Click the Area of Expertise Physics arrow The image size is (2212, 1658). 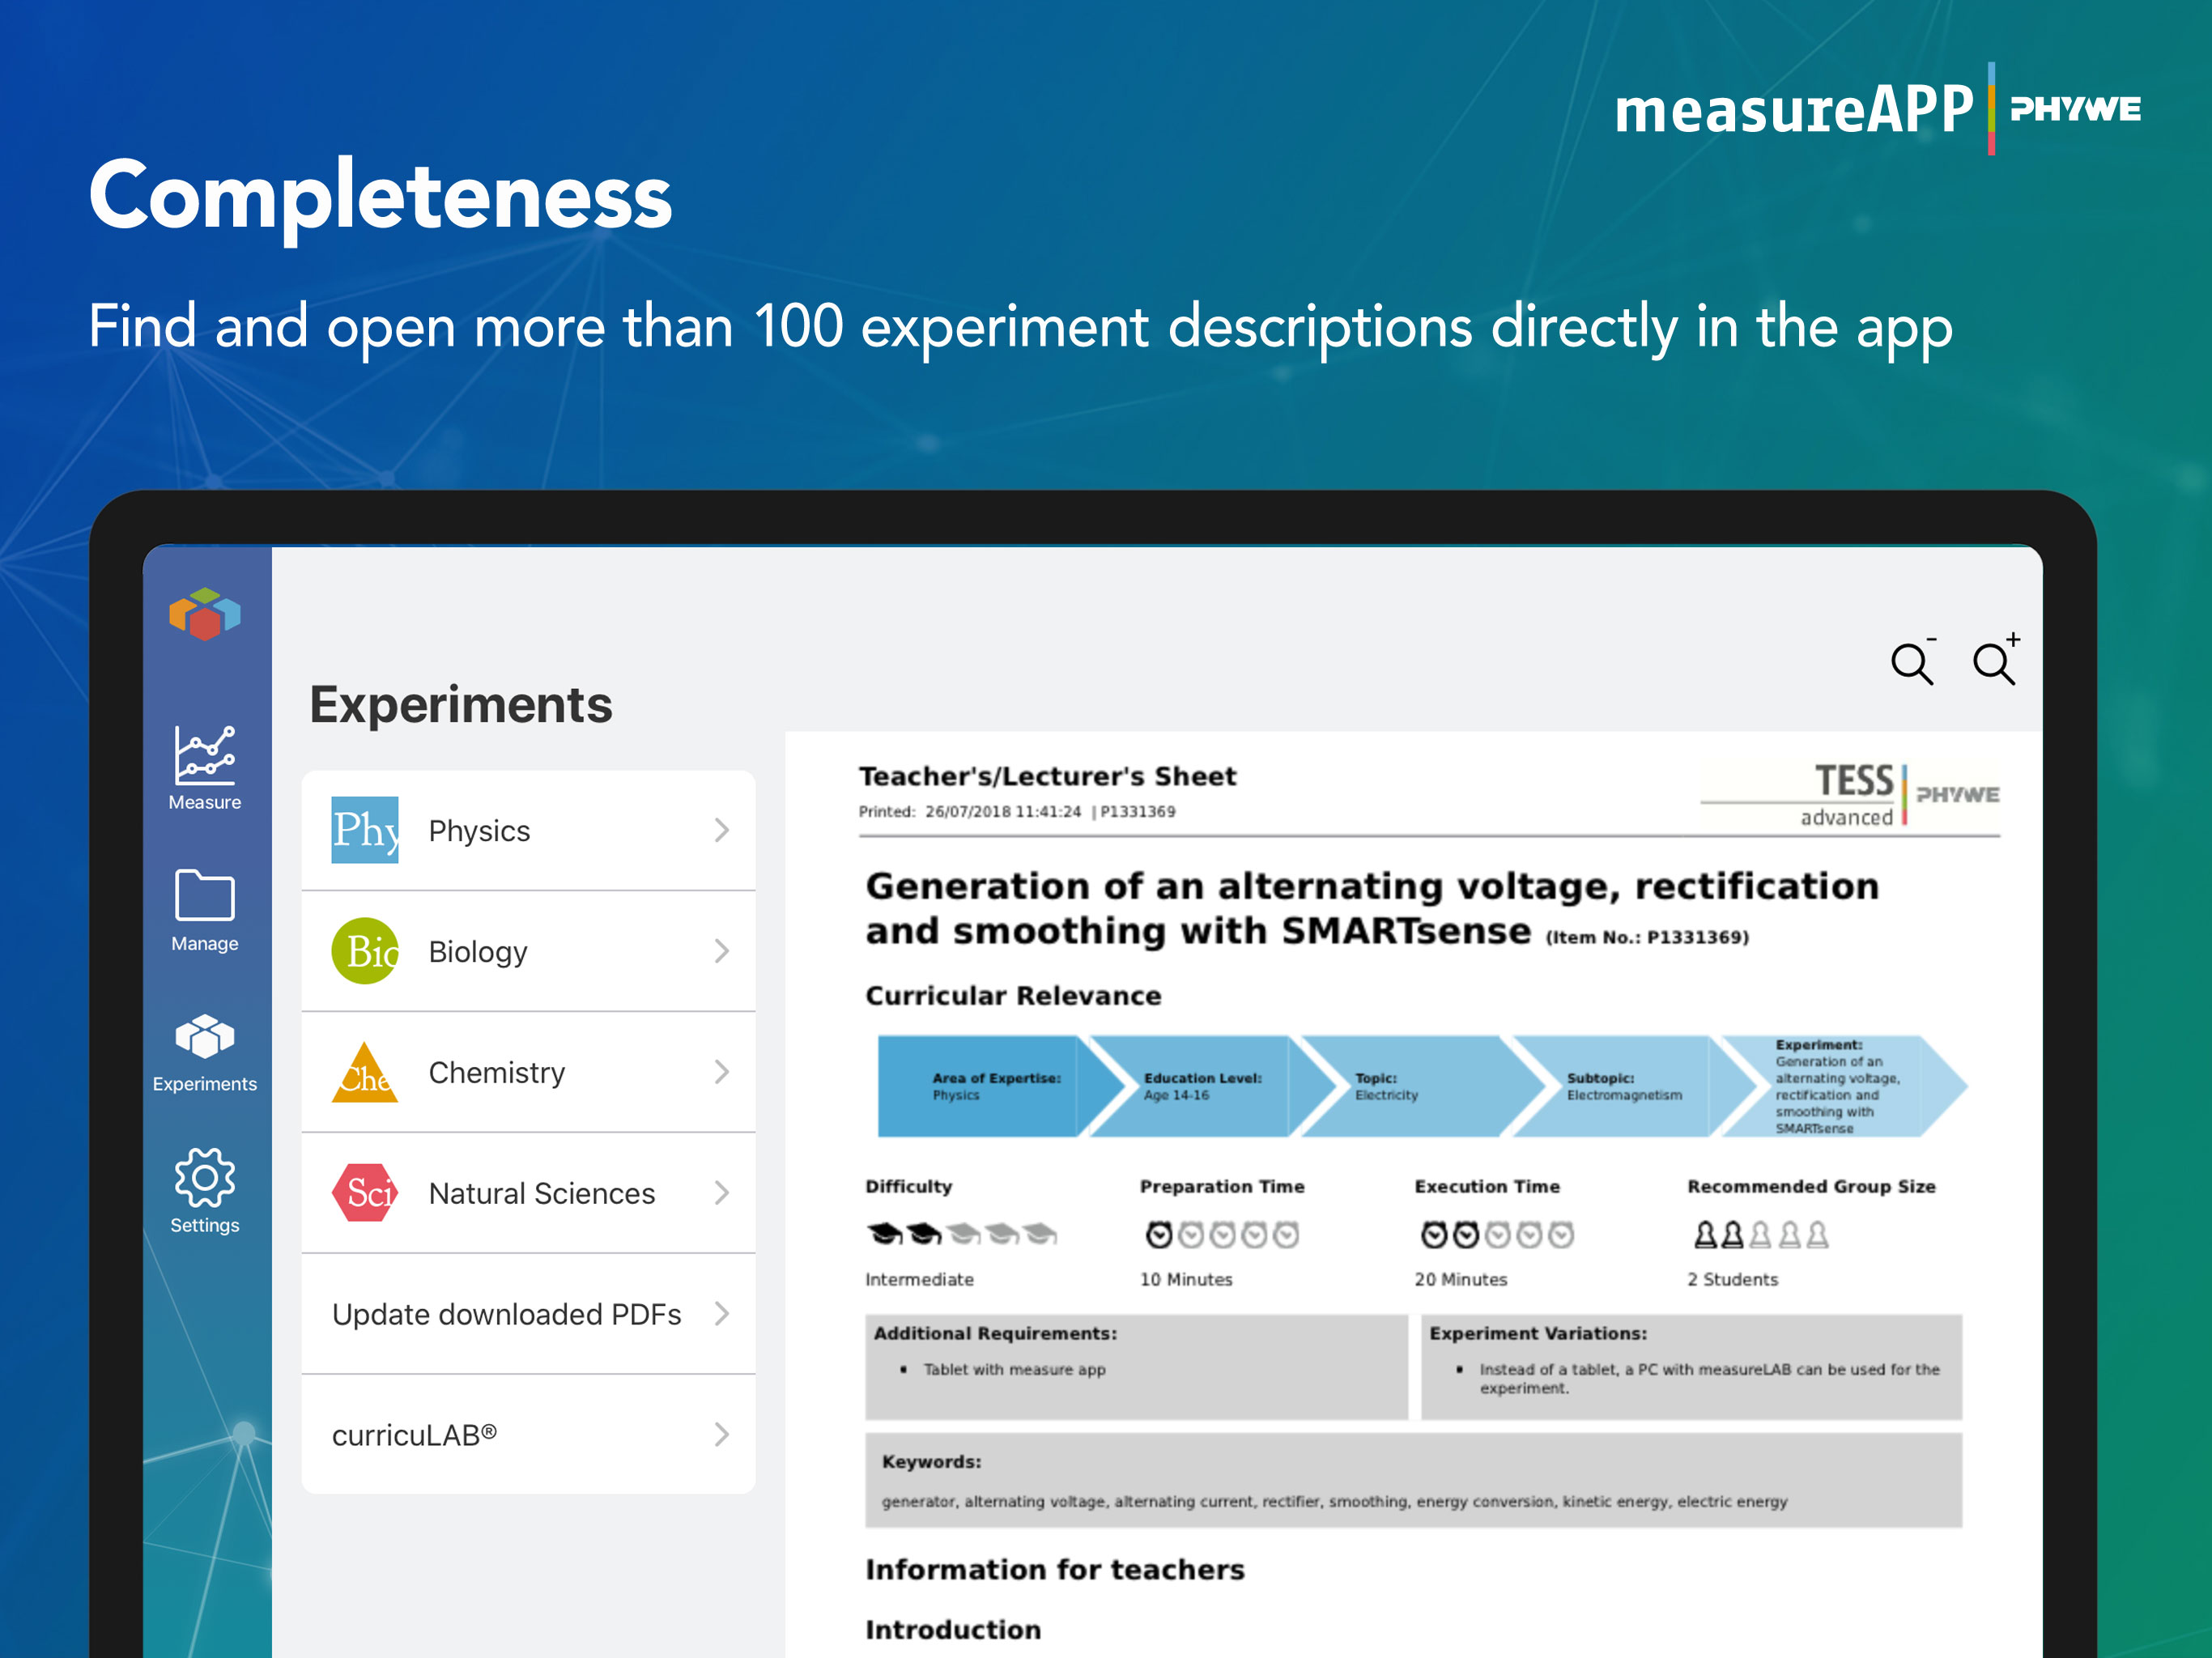[995, 1086]
